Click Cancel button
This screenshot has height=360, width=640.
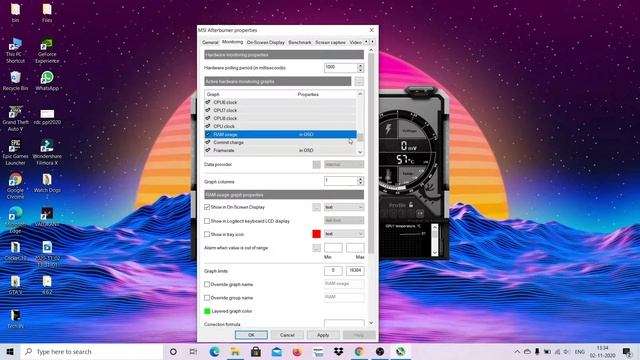pyautogui.click(x=287, y=335)
